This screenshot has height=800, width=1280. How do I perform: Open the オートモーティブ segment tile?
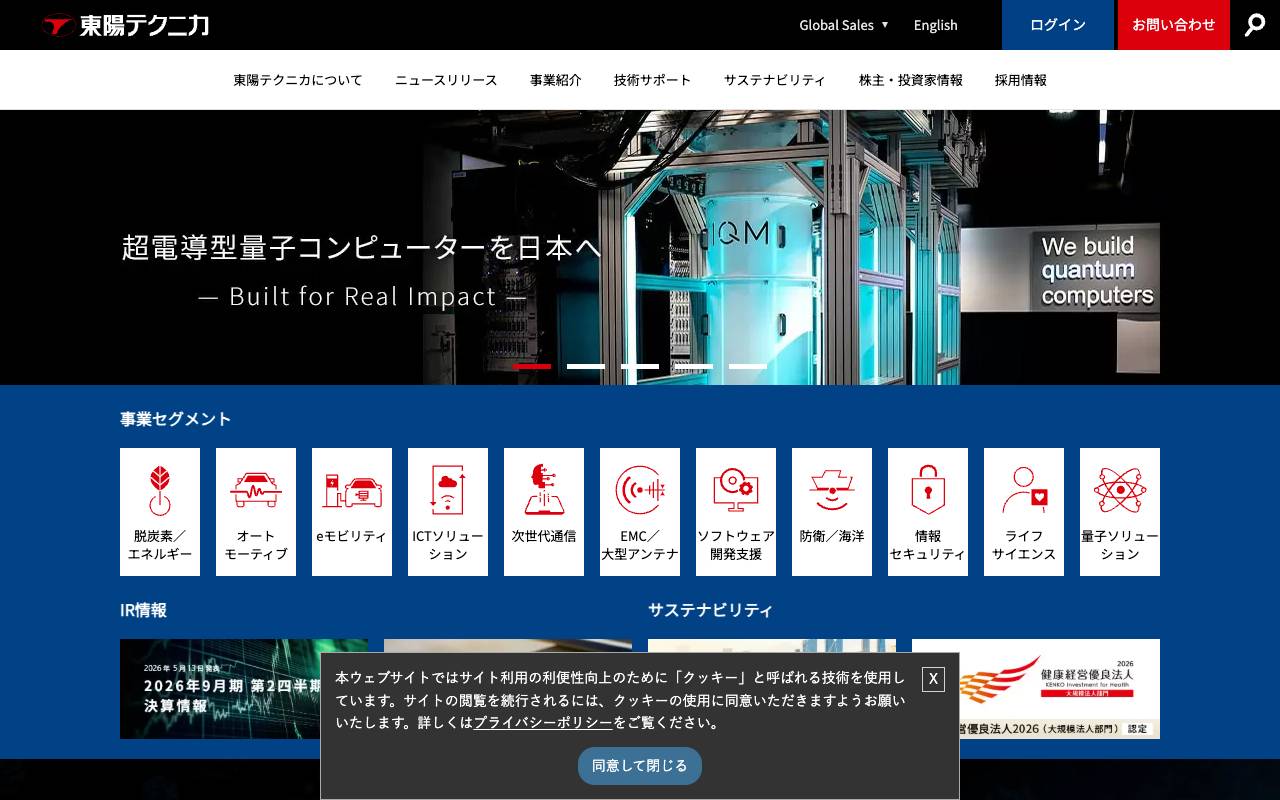[x=256, y=512]
